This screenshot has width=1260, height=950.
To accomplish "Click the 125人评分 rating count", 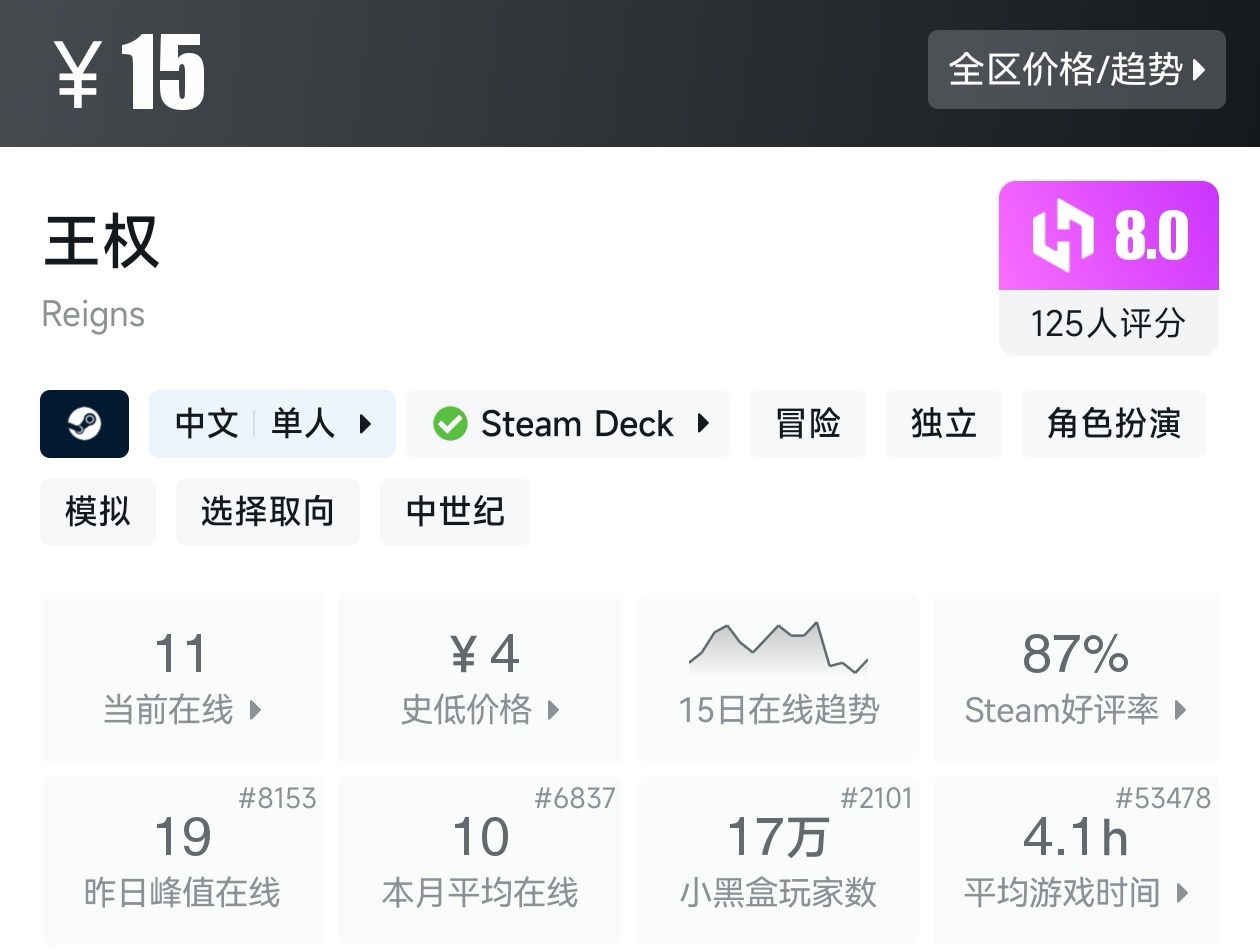I will [1108, 323].
